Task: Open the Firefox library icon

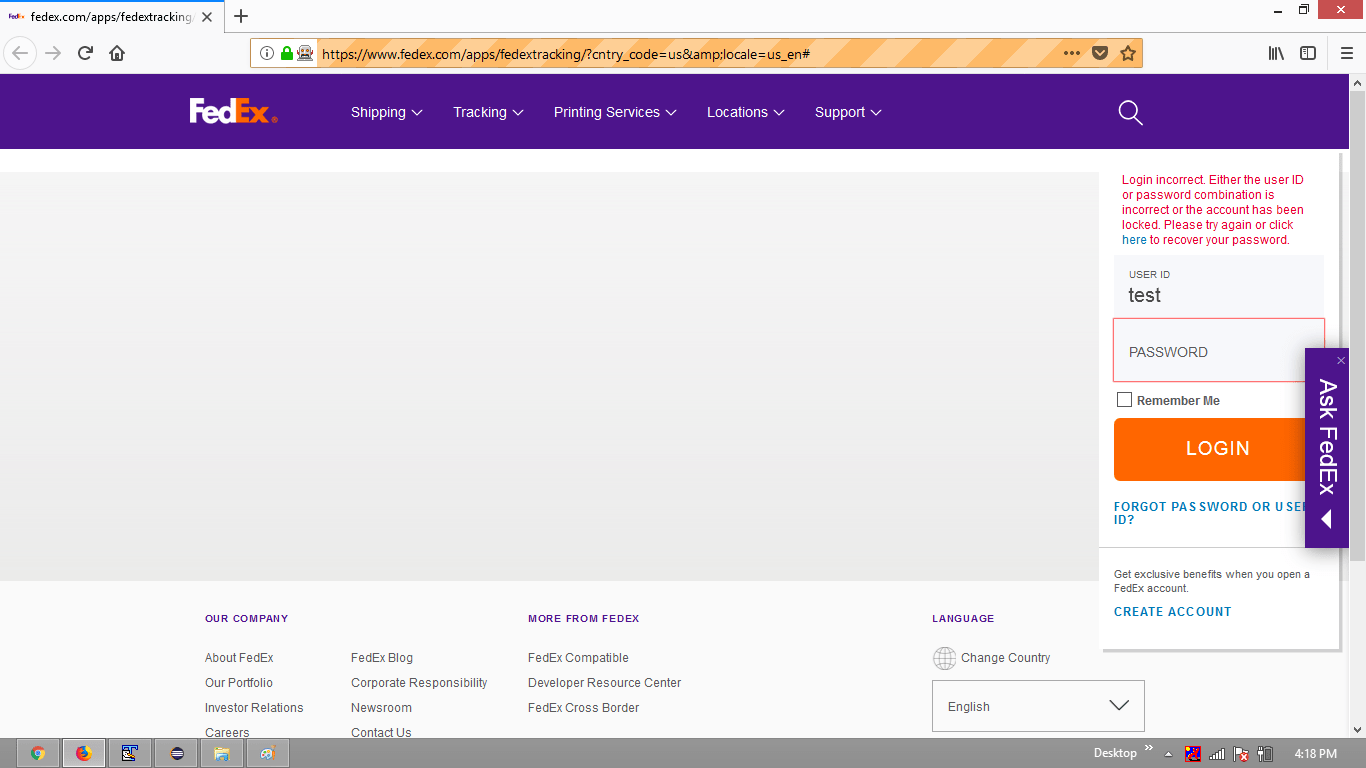Action: (x=1276, y=53)
